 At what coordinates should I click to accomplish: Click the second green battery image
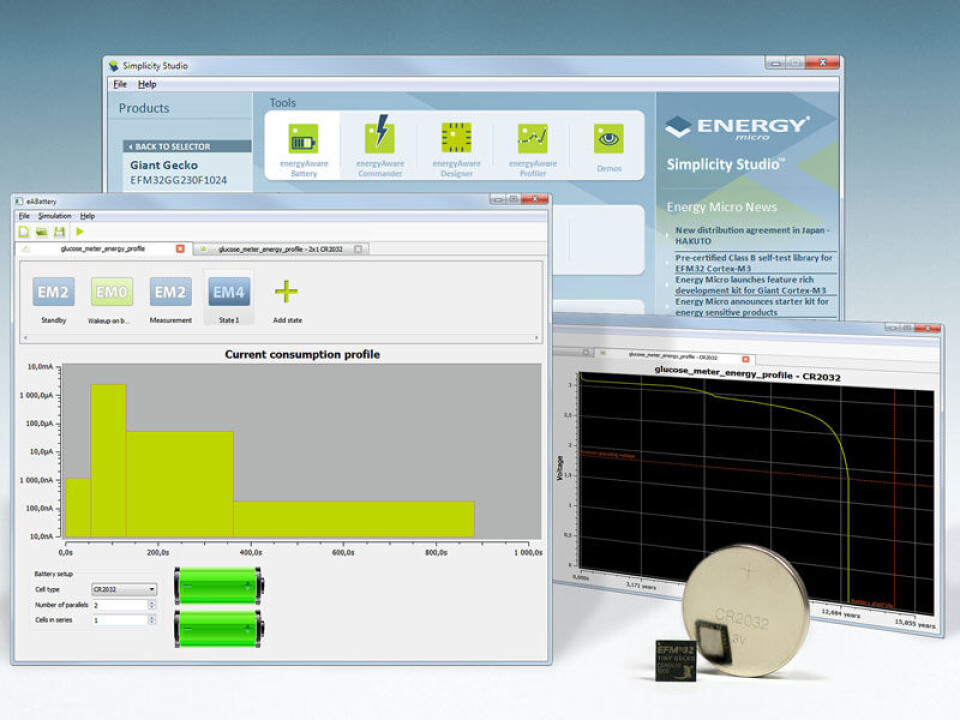point(219,628)
